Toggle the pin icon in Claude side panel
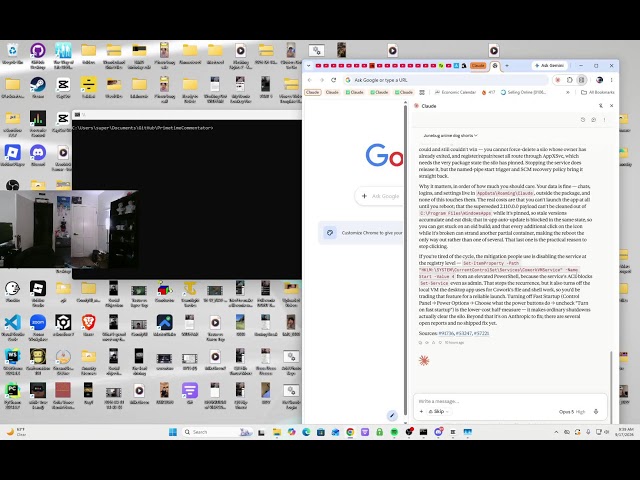This screenshot has width=640, height=480. click(601, 106)
